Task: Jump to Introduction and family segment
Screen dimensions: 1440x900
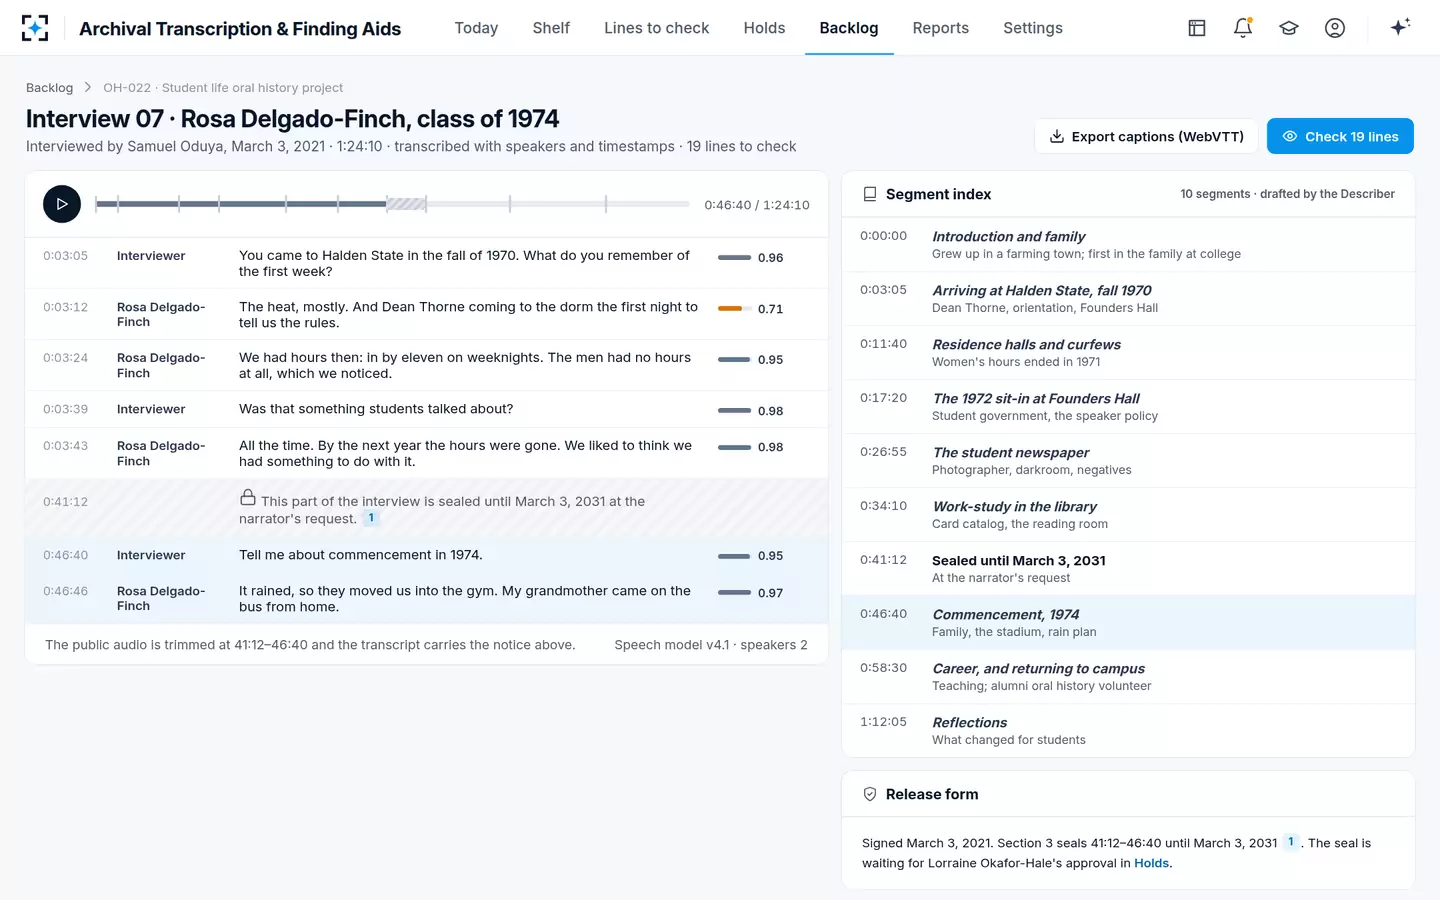Action: tap(1128, 244)
